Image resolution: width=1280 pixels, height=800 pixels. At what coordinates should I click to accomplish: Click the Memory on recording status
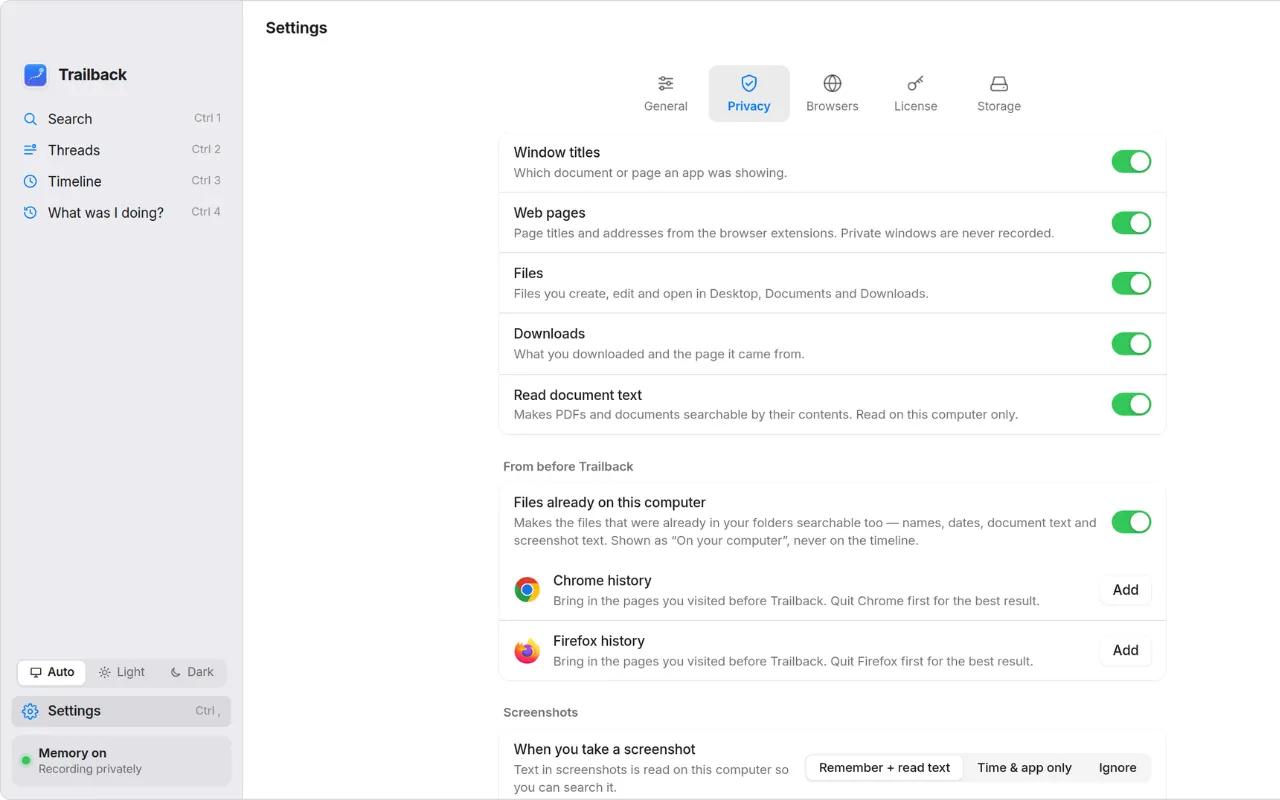121,761
